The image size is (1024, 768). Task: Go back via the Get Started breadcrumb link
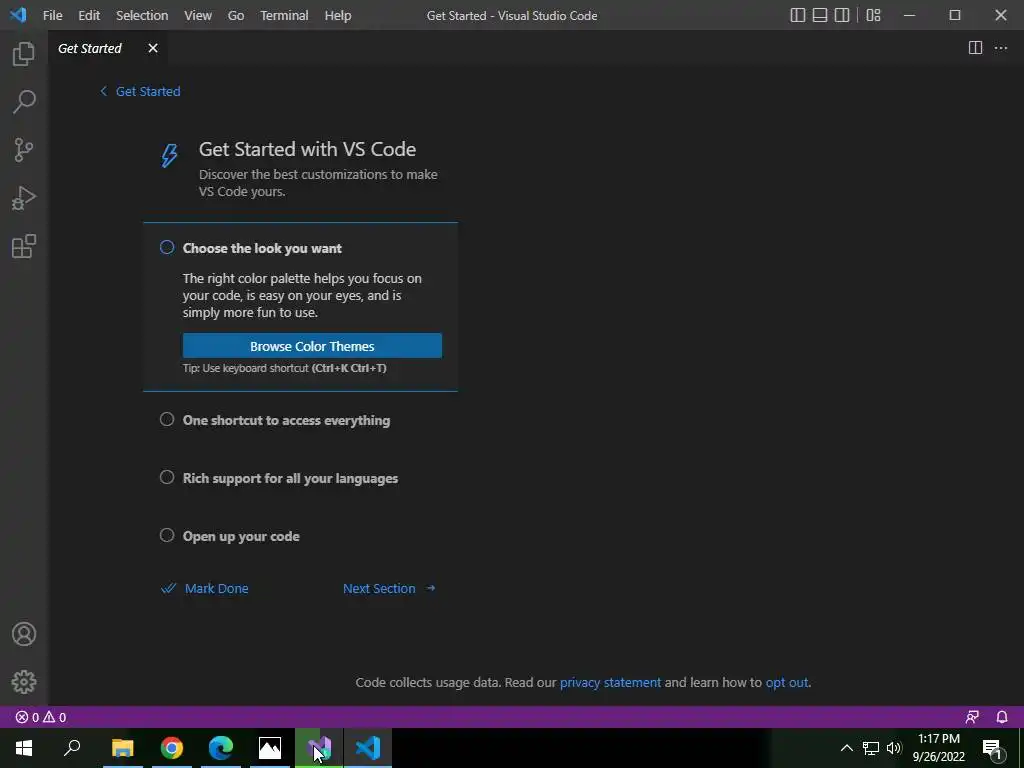(140, 91)
